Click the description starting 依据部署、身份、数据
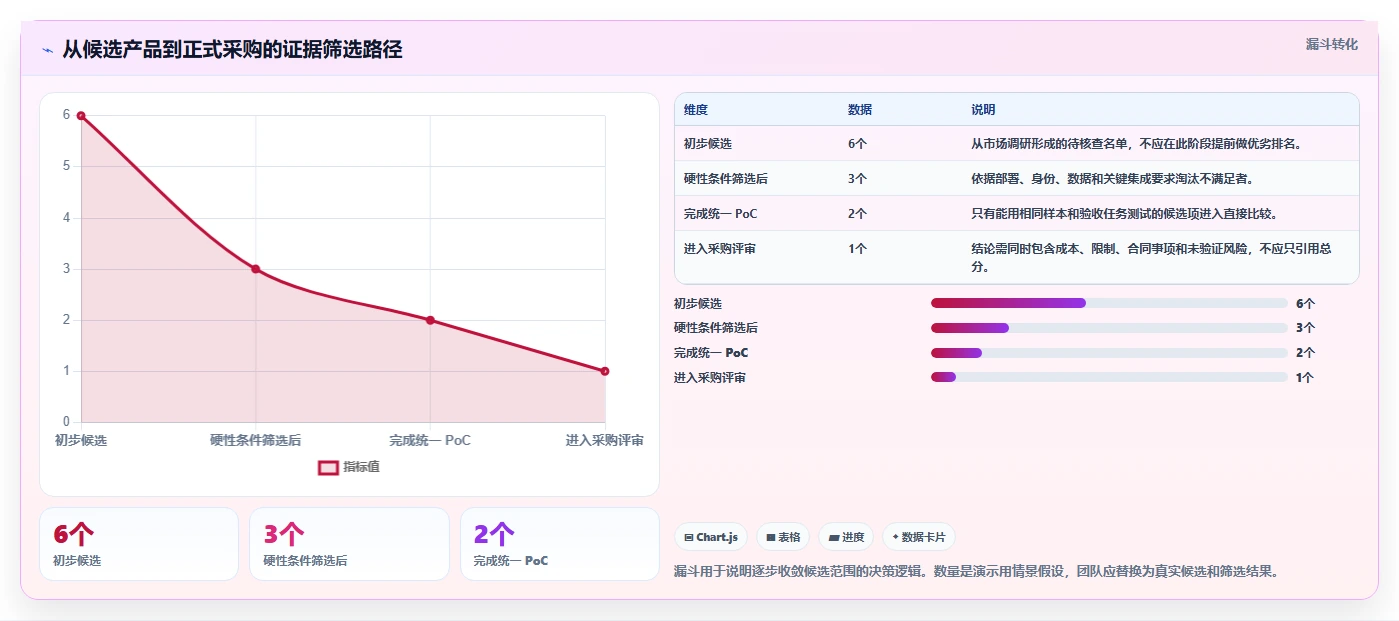The image size is (1399, 621). tap(1112, 179)
